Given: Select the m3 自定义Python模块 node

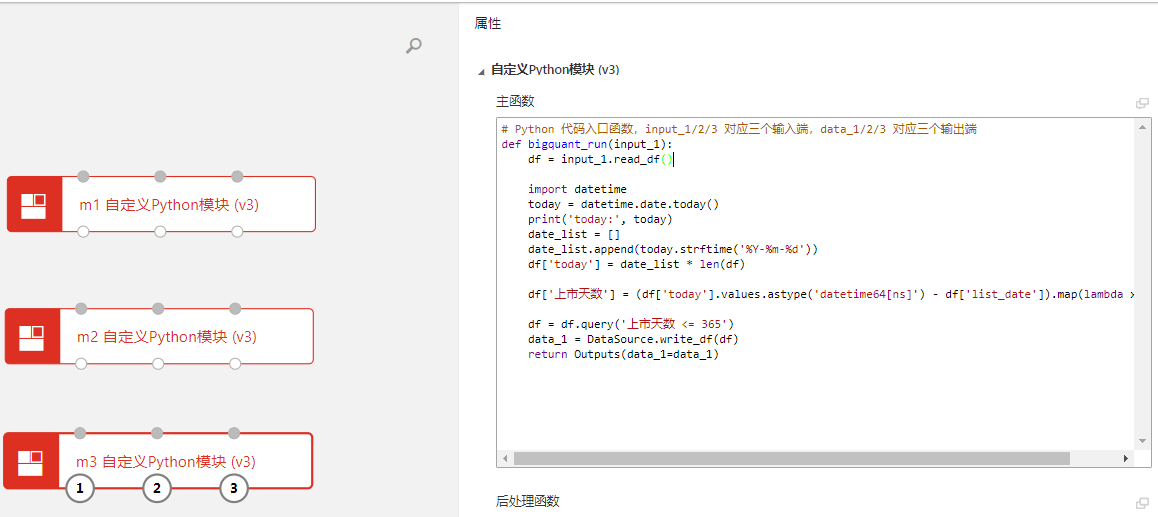Looking at the screenshot, I should click(x=166, y=462).
